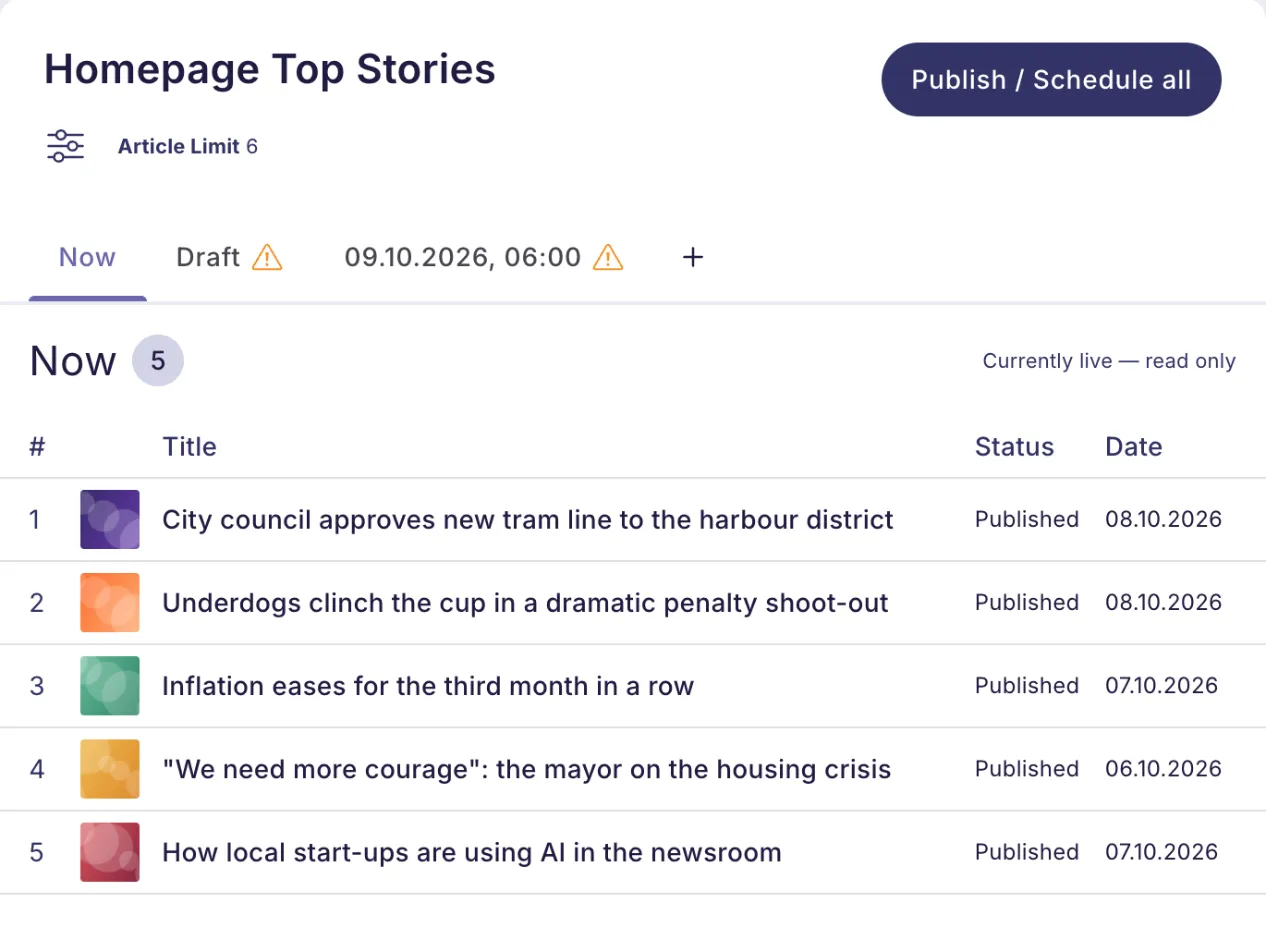Click the date 07.10.2026 of the Inflation story
The width and height of the screenshot is (1266, 952).
1161,686
